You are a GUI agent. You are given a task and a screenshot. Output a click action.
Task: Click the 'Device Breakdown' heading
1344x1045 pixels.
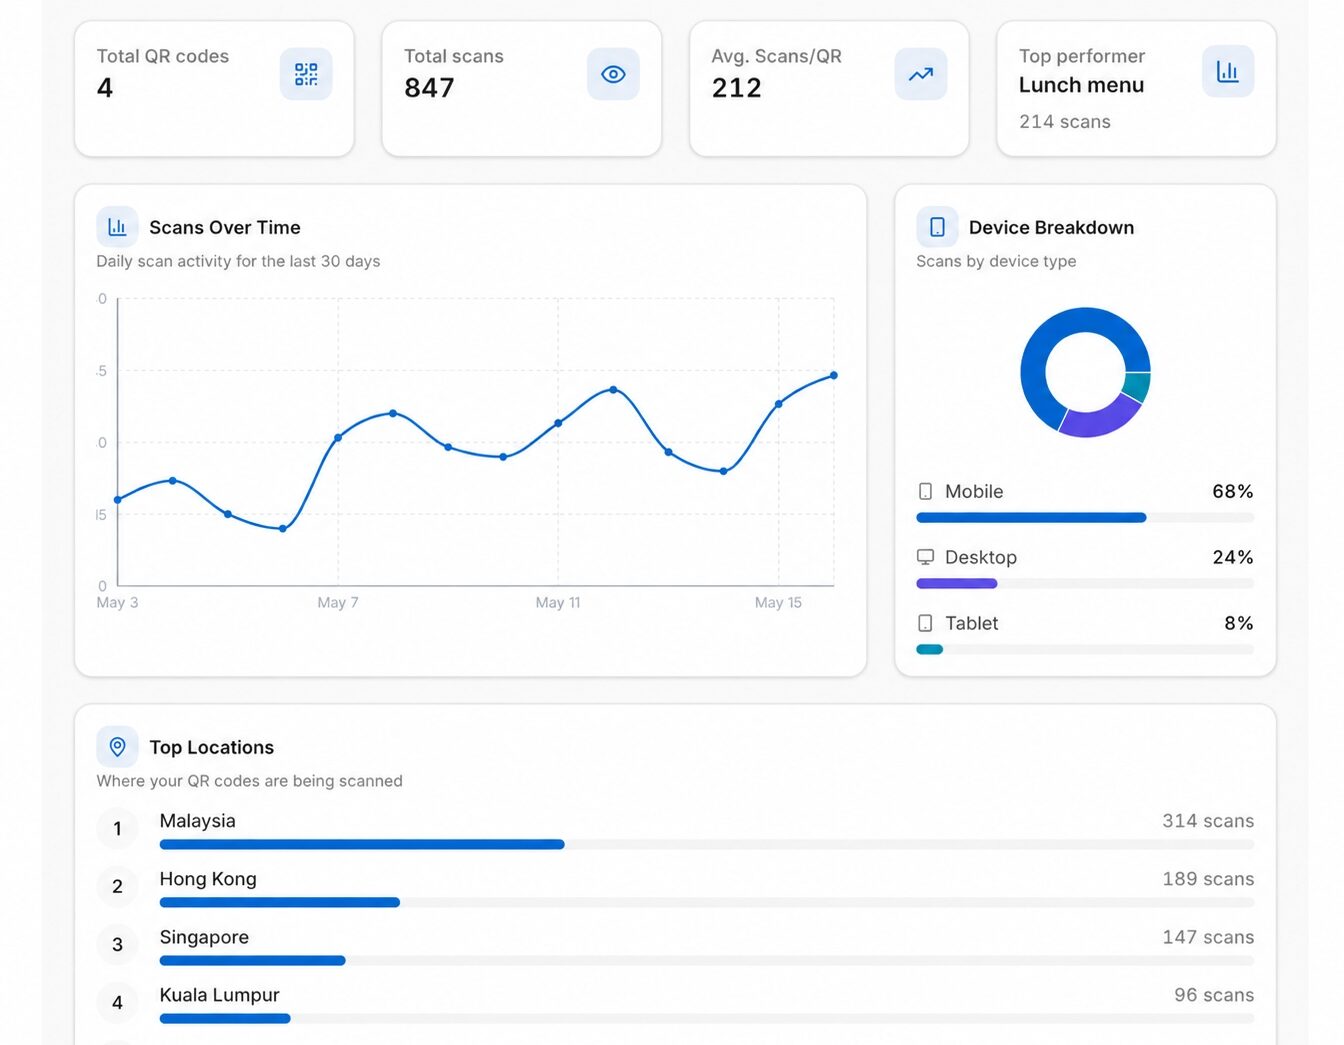[1051, 228]
